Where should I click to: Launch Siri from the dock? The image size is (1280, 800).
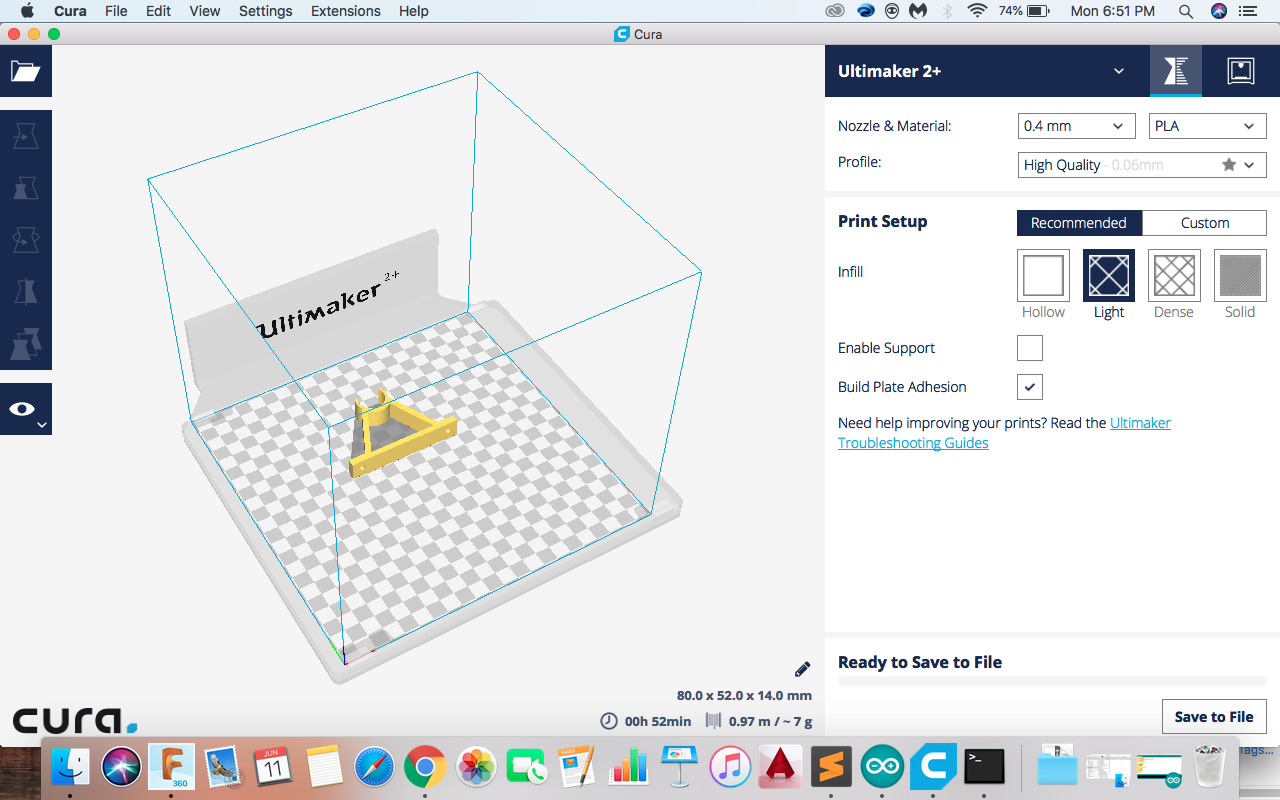click(122, 767)
